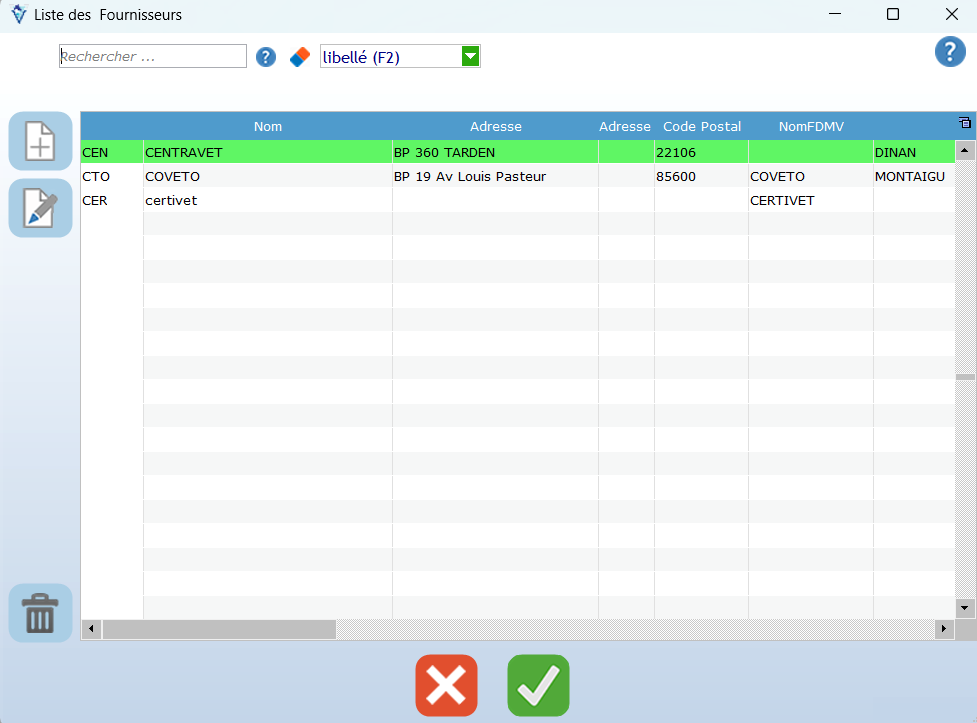
Task: Click the red cancel cross button
Action: pyautogui.click(x=447, y=686)
